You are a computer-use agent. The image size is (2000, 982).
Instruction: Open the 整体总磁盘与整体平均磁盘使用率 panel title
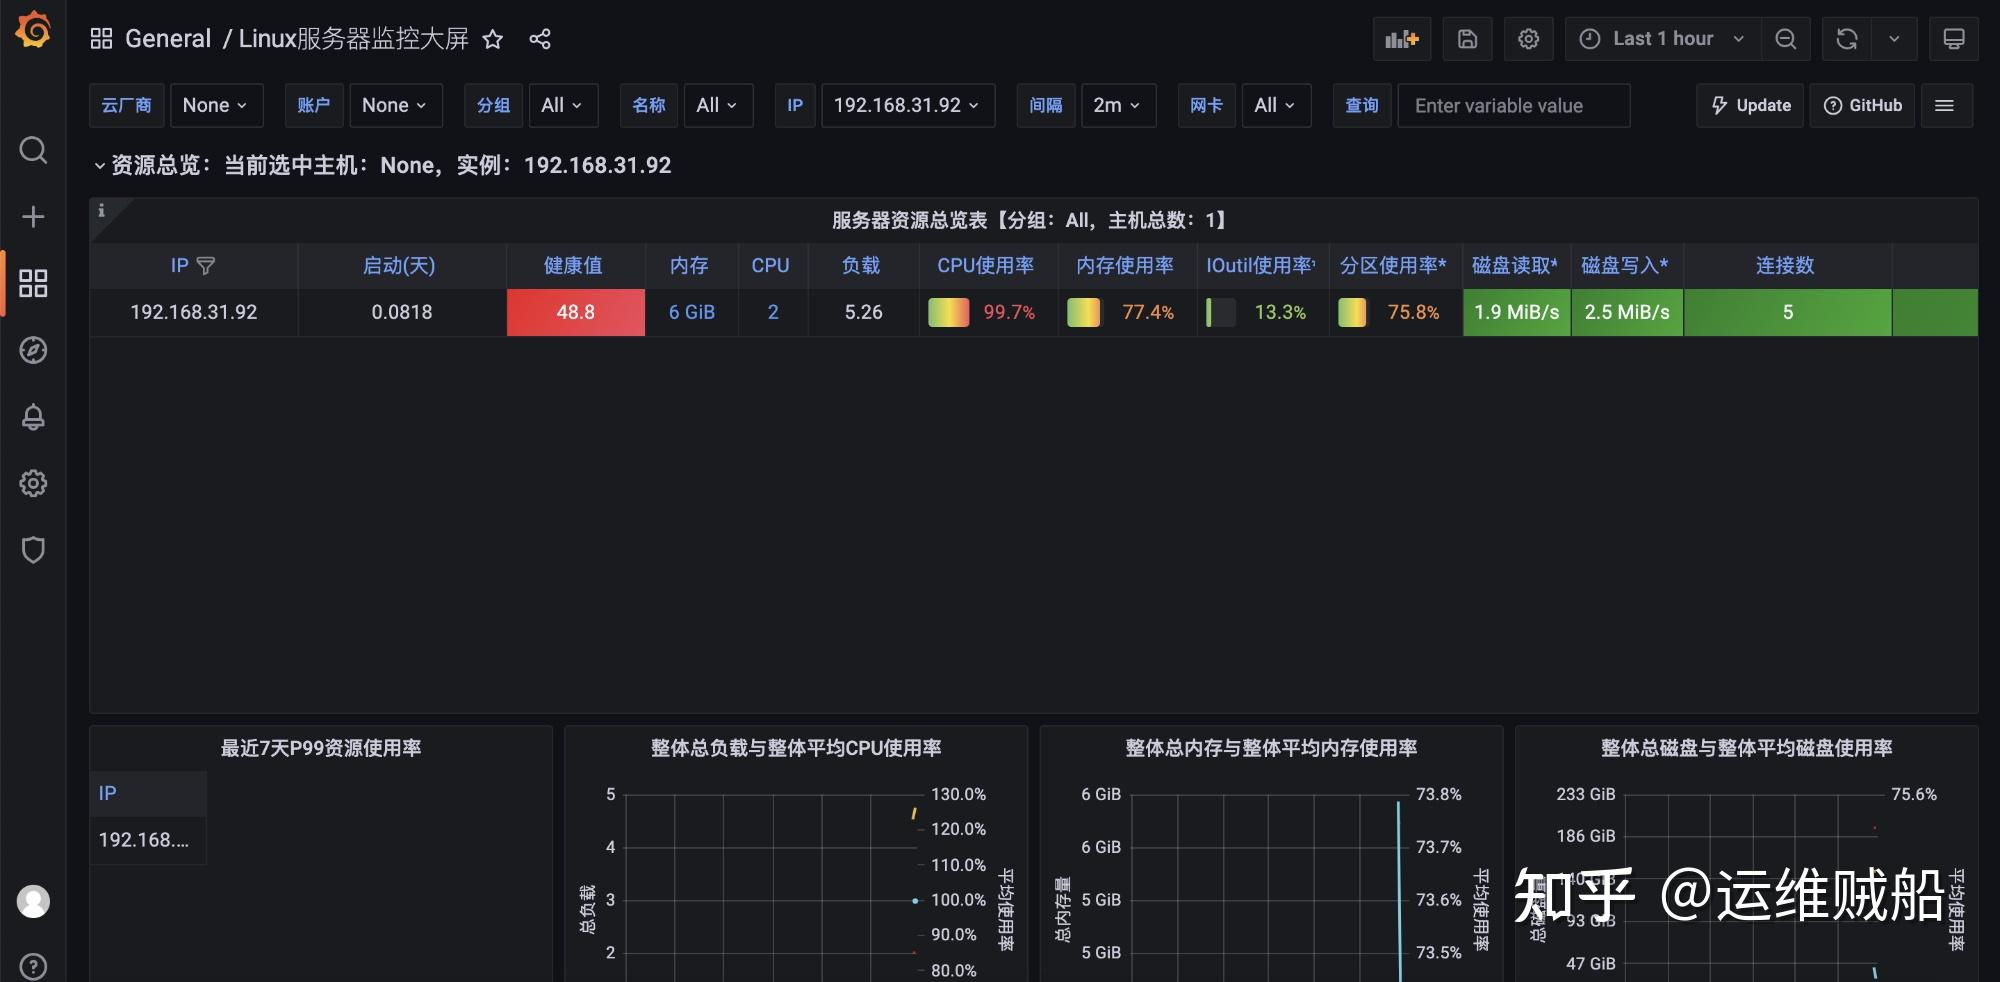click(x=1746, y=748)
